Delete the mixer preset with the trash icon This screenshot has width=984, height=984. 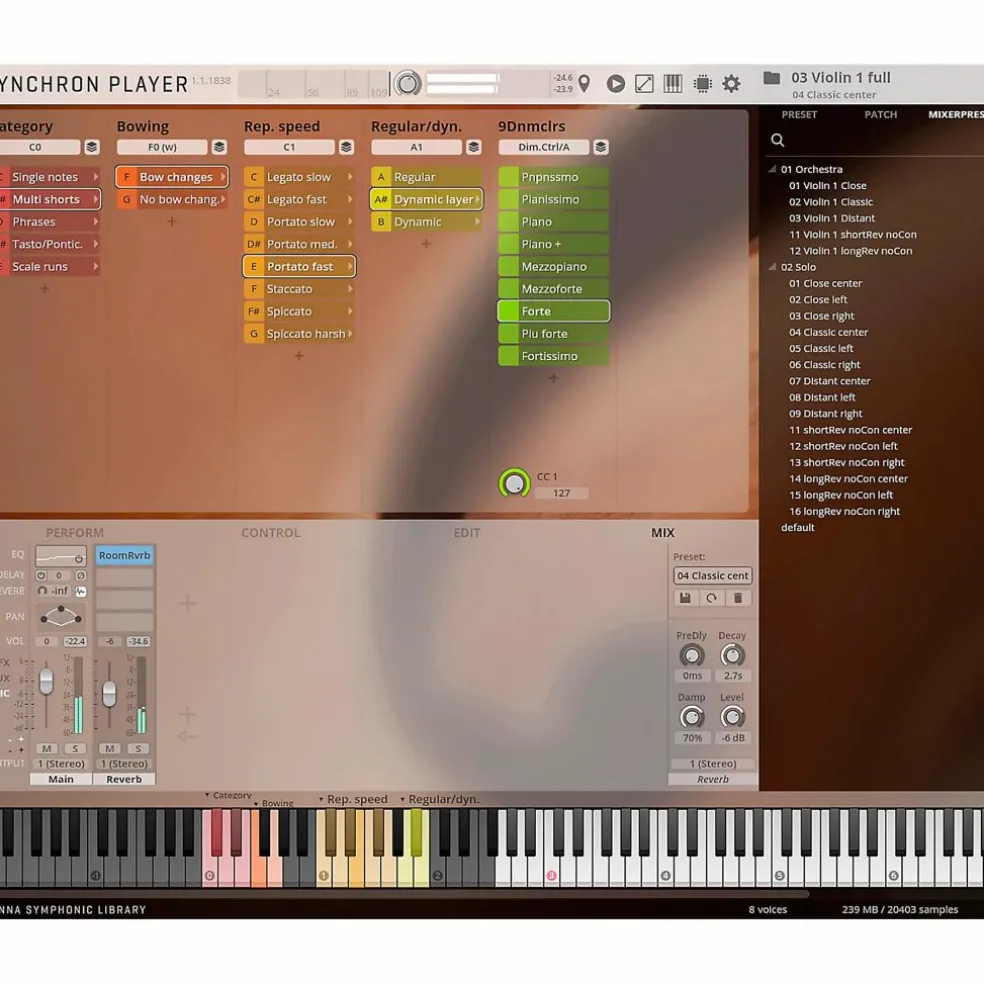[738, 598]
